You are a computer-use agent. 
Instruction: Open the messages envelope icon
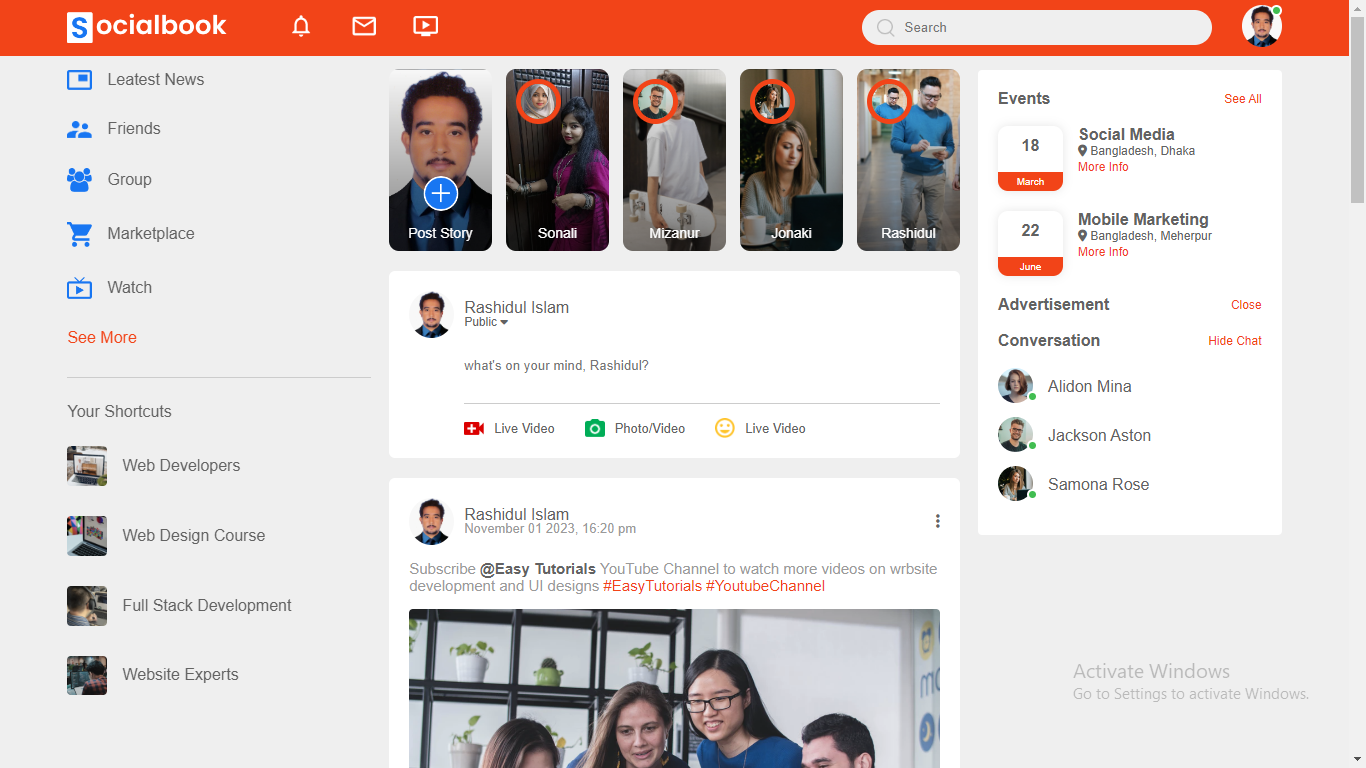coord(364,27)
